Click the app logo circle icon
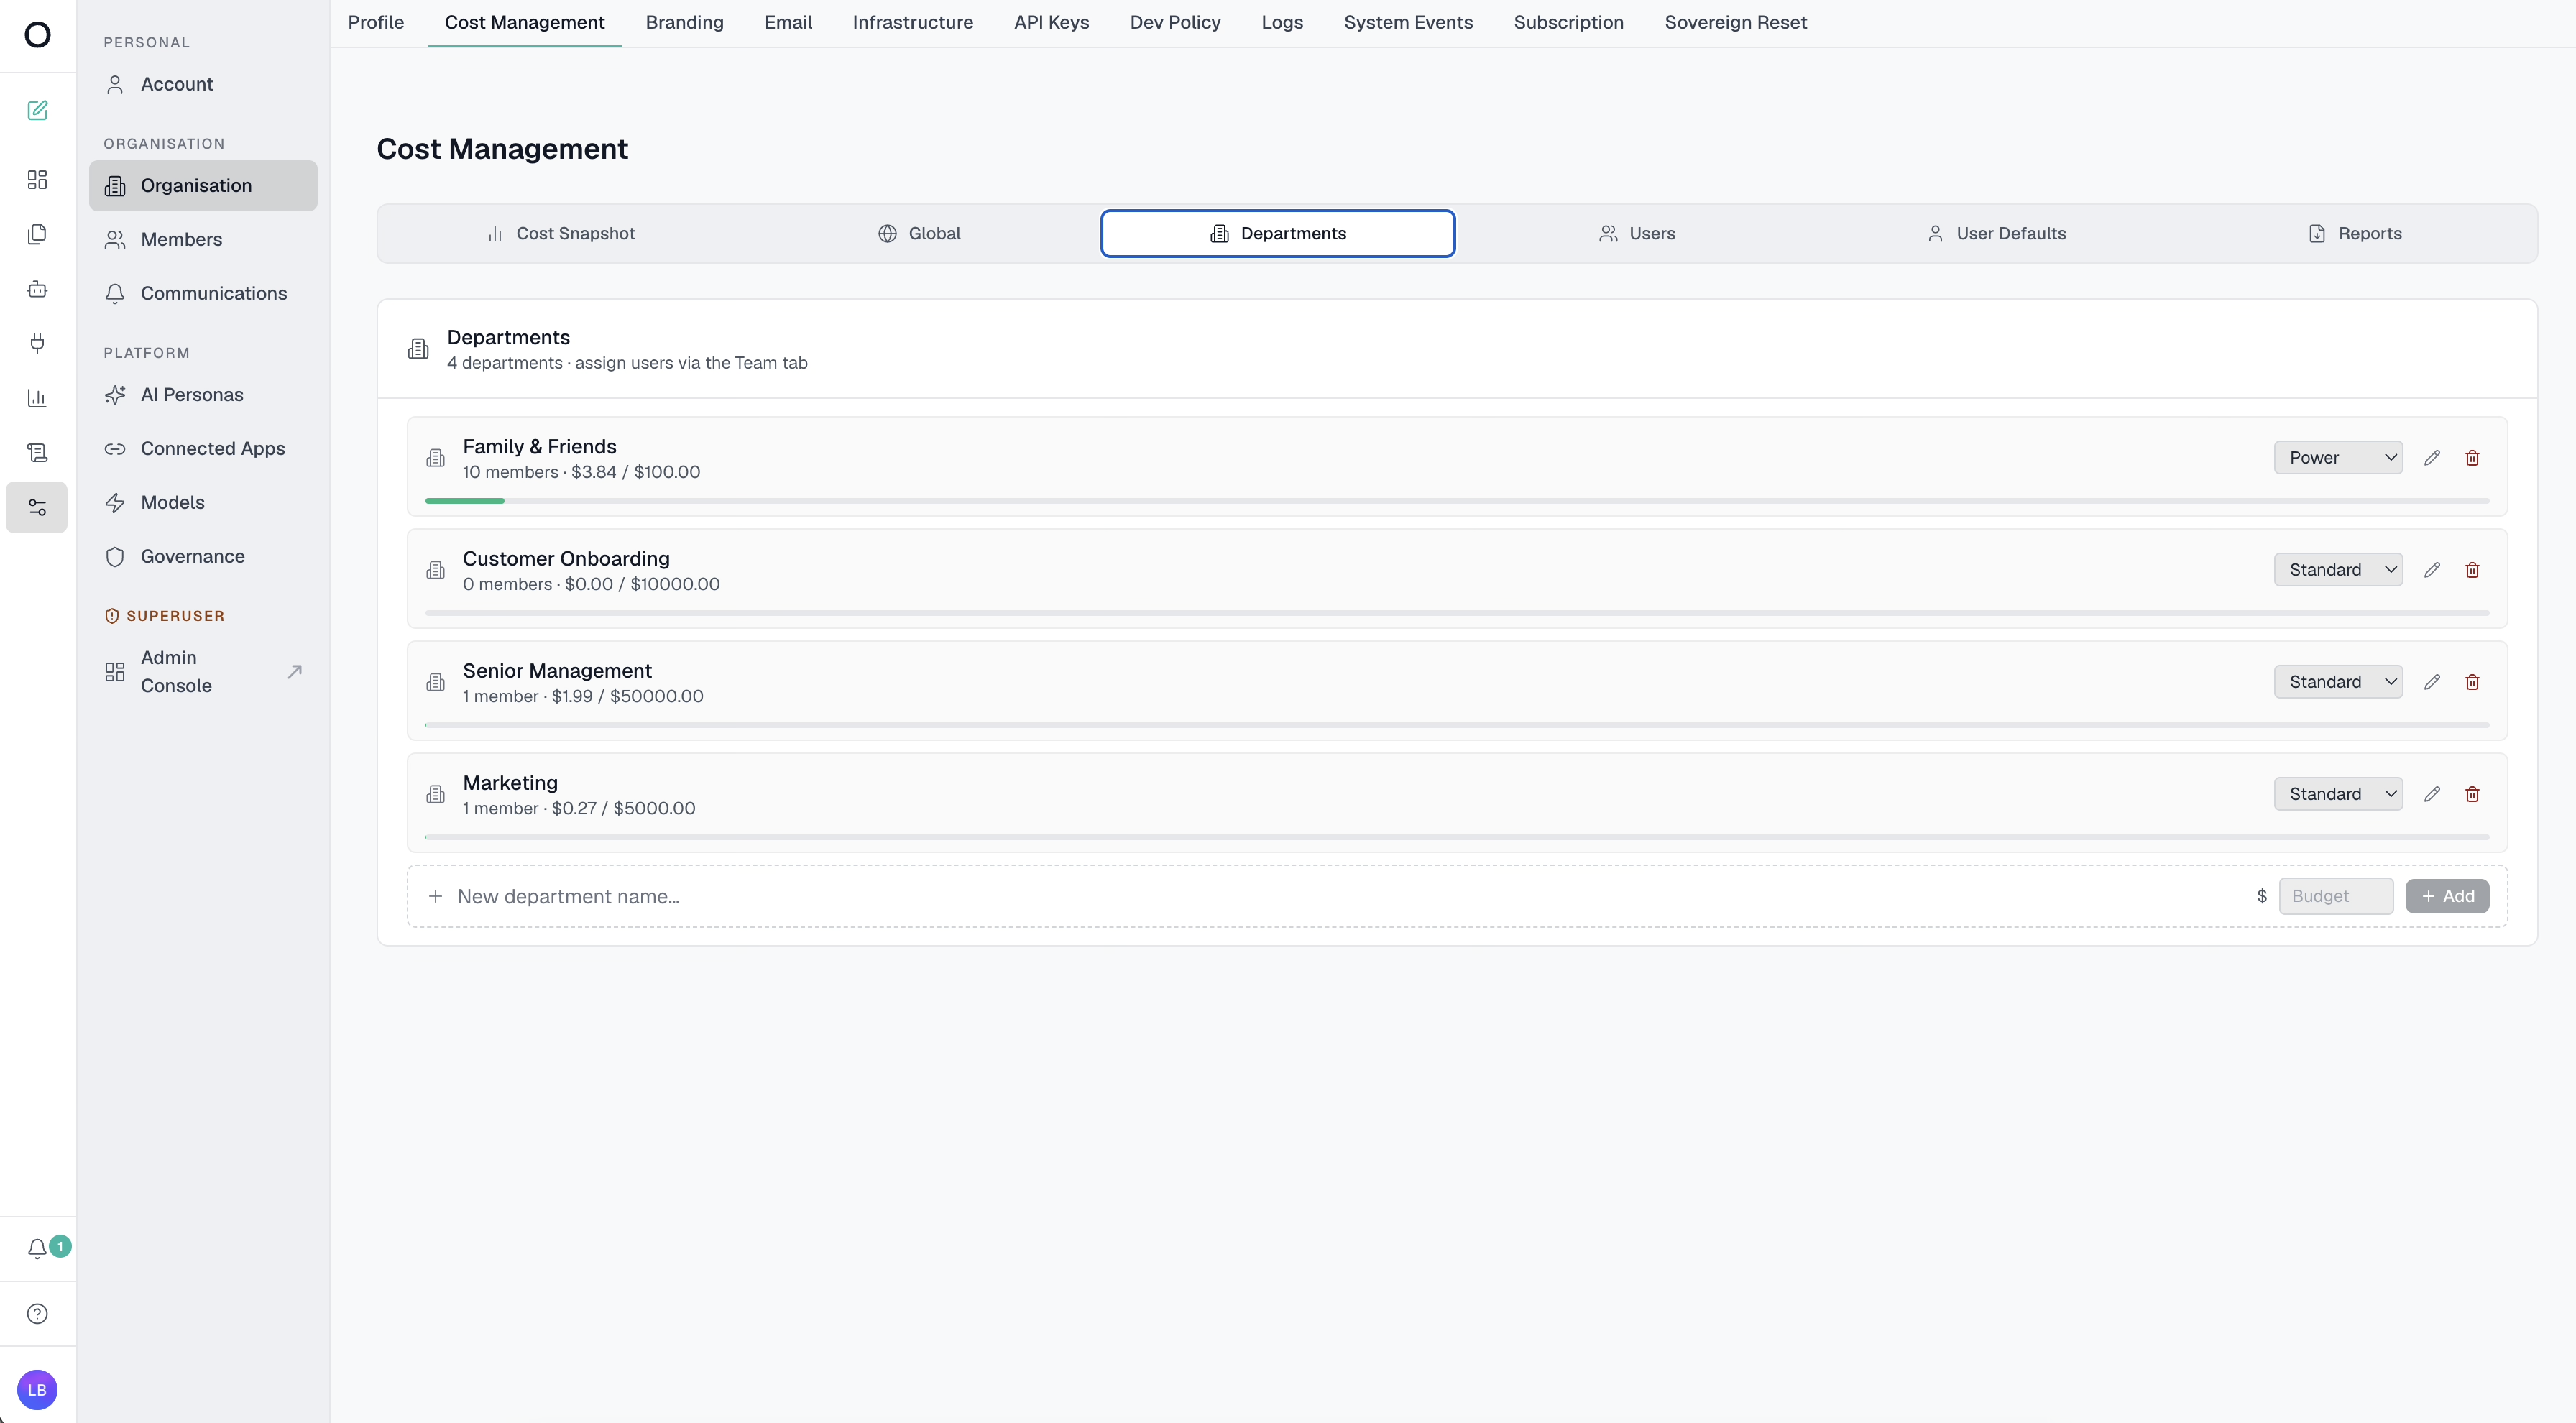Viewport: 2576px width, 1423px height. tap(37, 35)
